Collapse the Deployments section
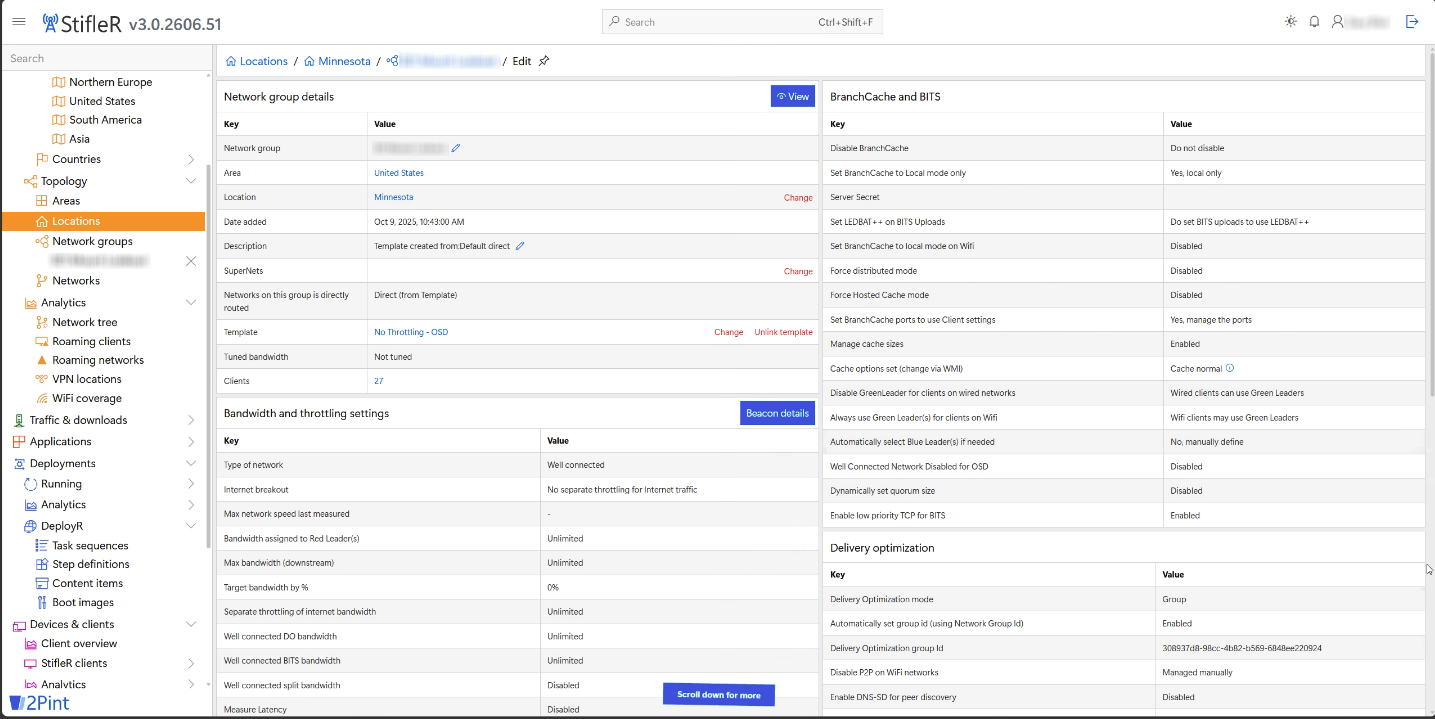 point(191,464)
